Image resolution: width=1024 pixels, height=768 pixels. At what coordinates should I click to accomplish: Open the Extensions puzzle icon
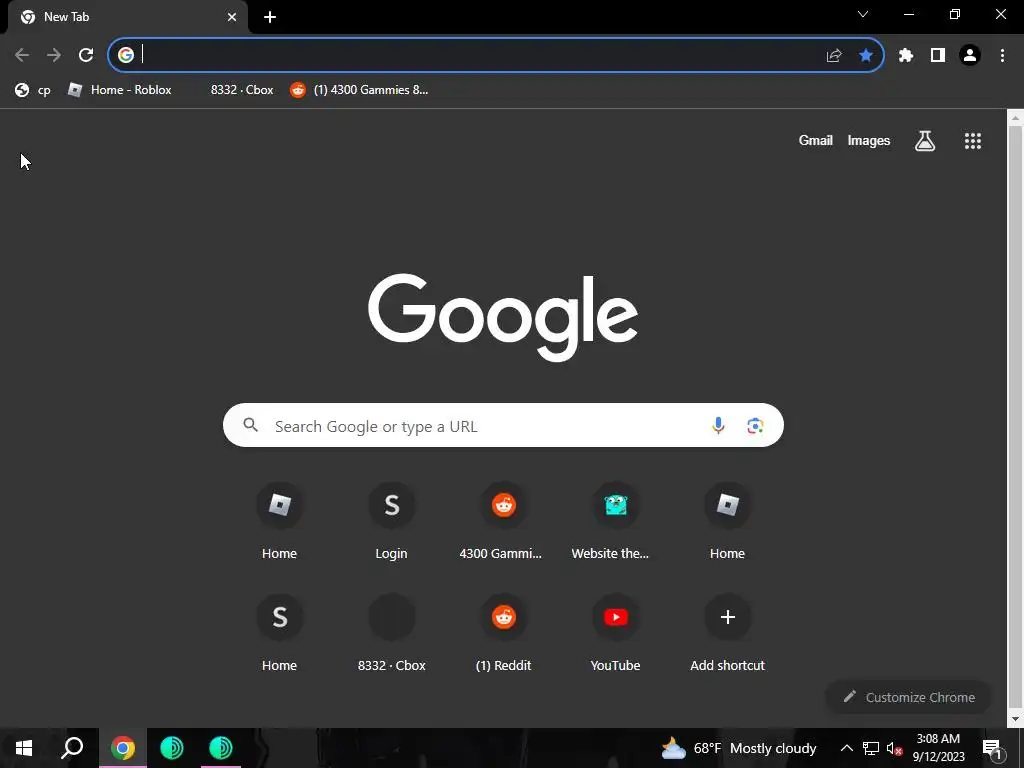click(906, 56)
